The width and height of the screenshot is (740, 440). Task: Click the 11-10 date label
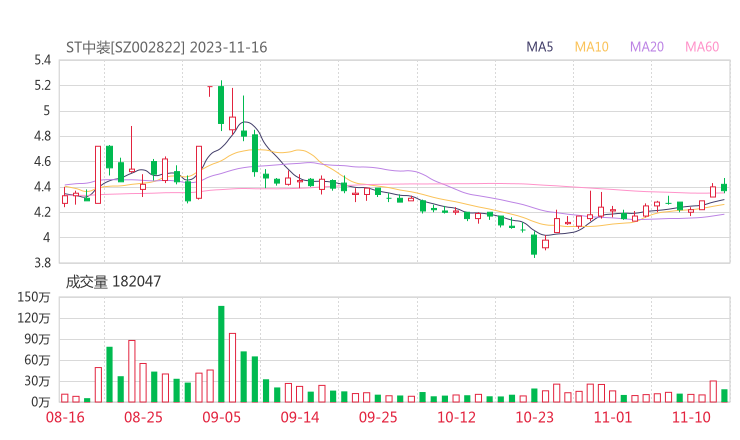[691, 417]
